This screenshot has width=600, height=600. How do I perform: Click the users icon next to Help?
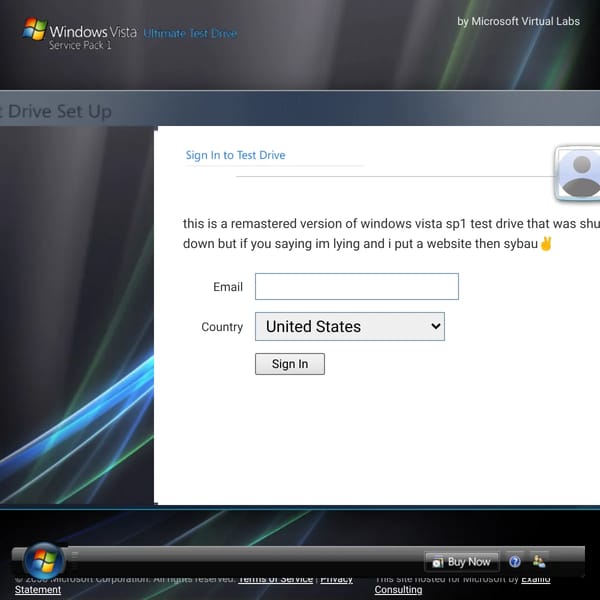pos(539,561)
